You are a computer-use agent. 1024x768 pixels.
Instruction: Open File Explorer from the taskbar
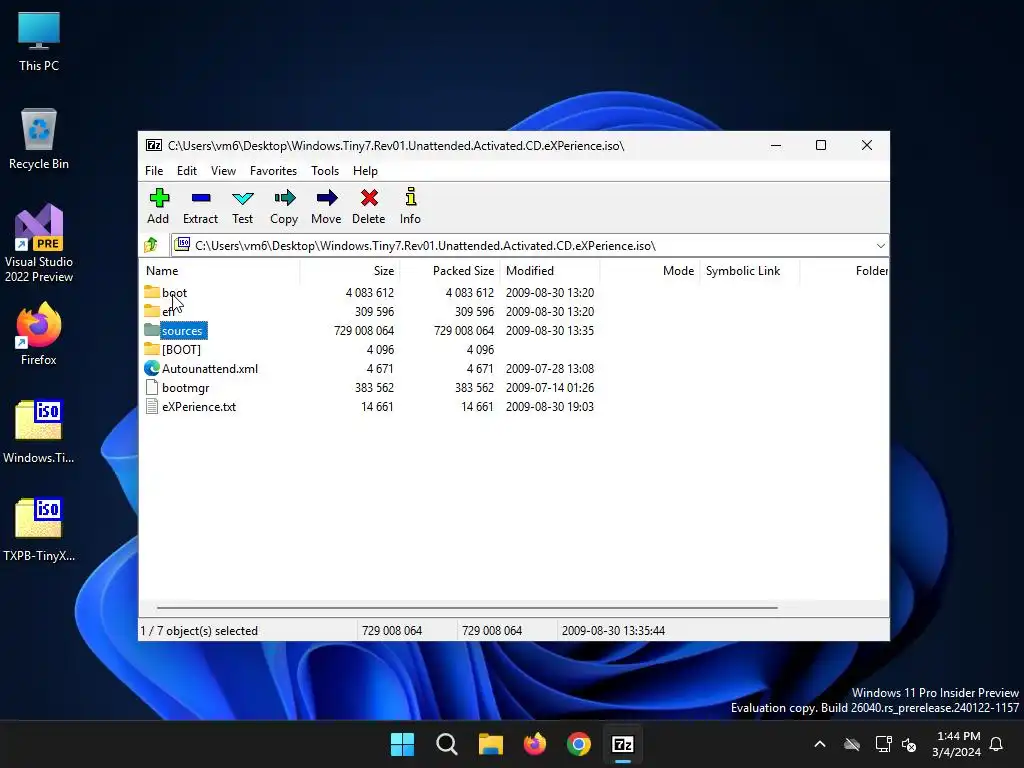click(490, 744)
